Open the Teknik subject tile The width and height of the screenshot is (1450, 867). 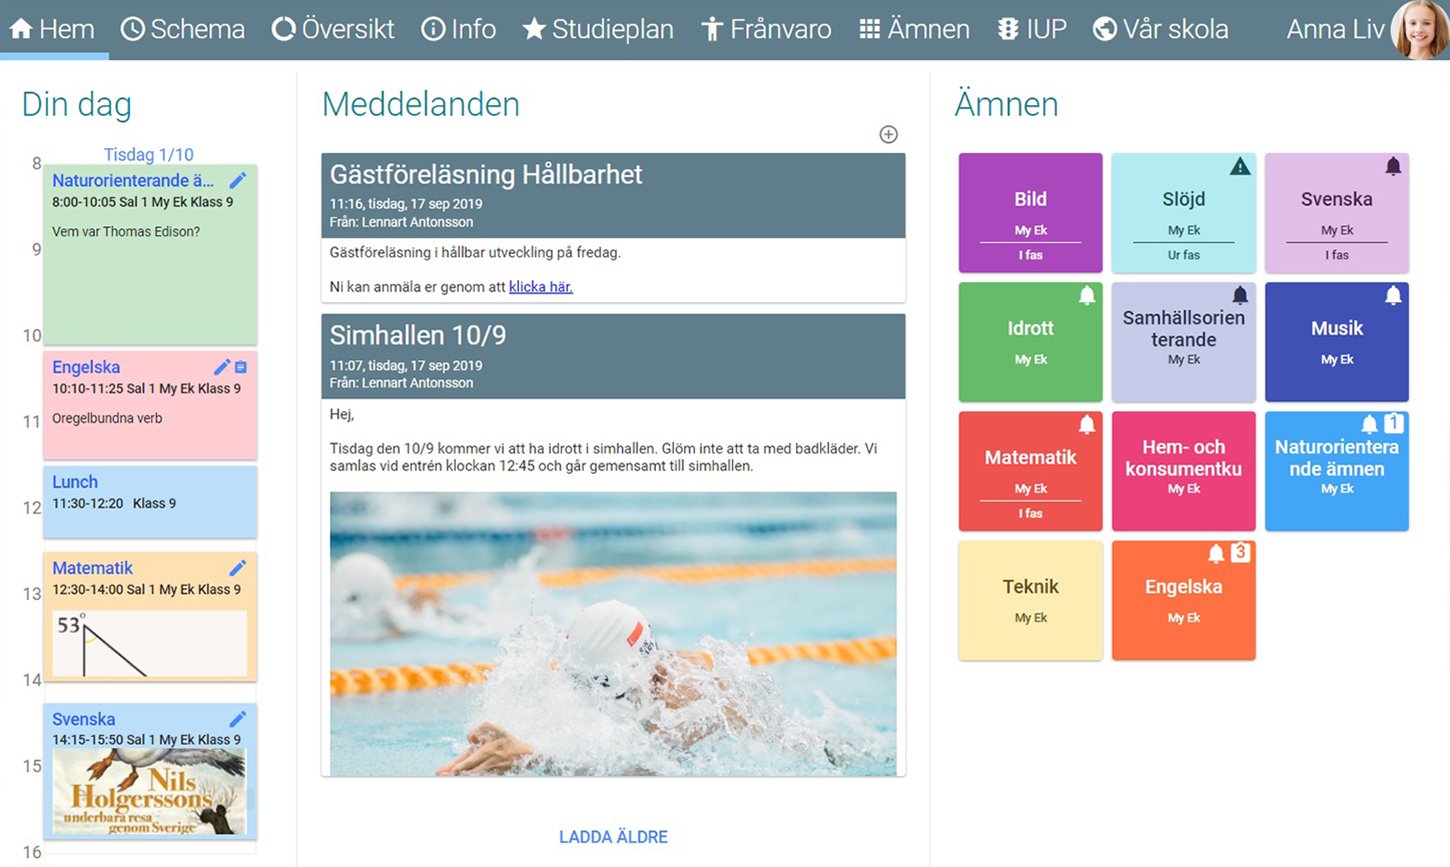click(x=1030, y=601)
